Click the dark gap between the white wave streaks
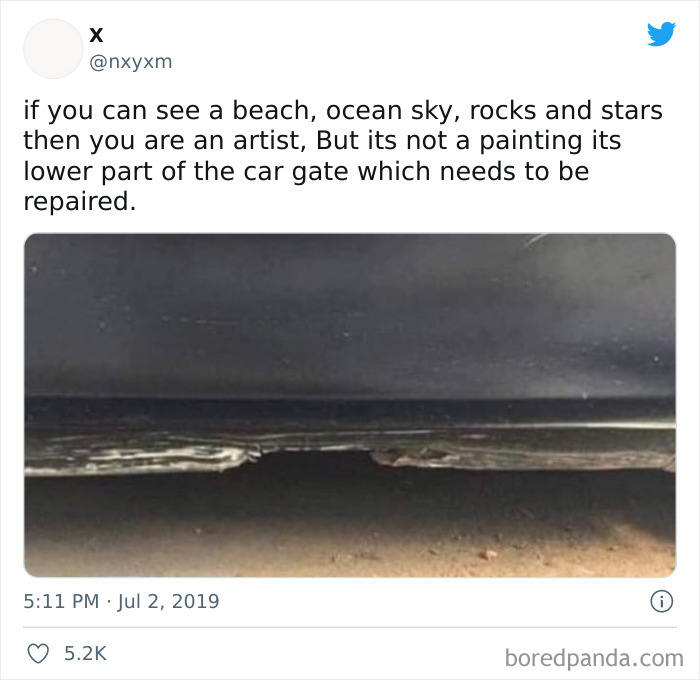Image resolution: width=700 pixels, height=680 pixels. (312, 460)
